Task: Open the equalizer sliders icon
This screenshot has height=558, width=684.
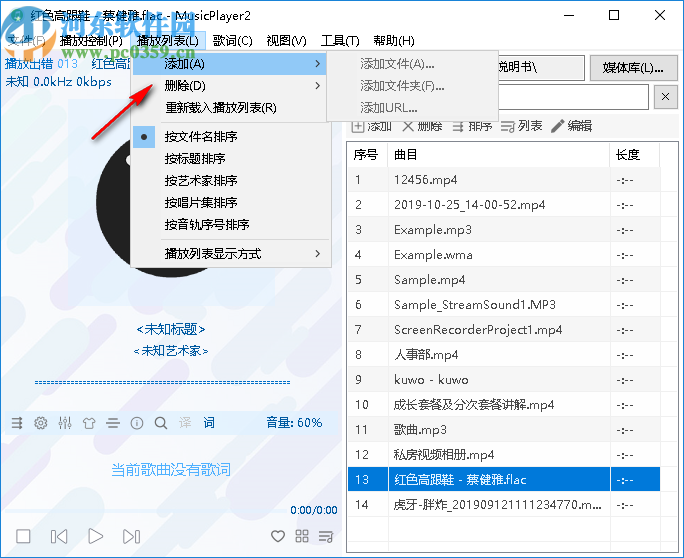Action: click(65, 423)
